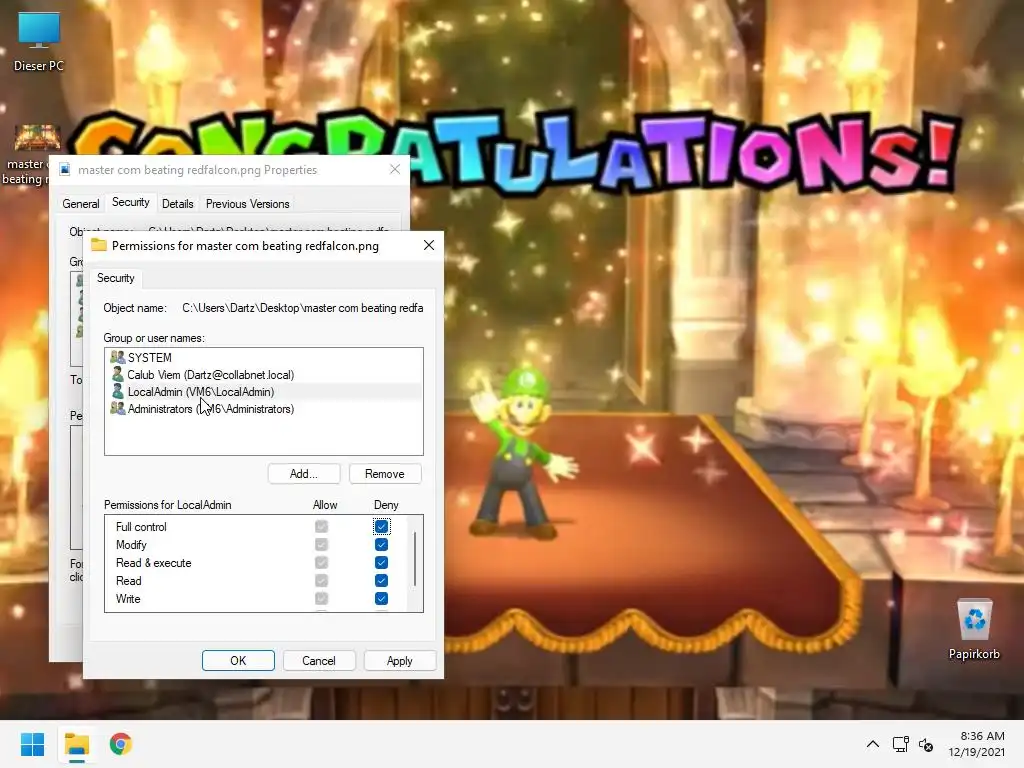
Task: Click the Add... button
Action: 304,473
